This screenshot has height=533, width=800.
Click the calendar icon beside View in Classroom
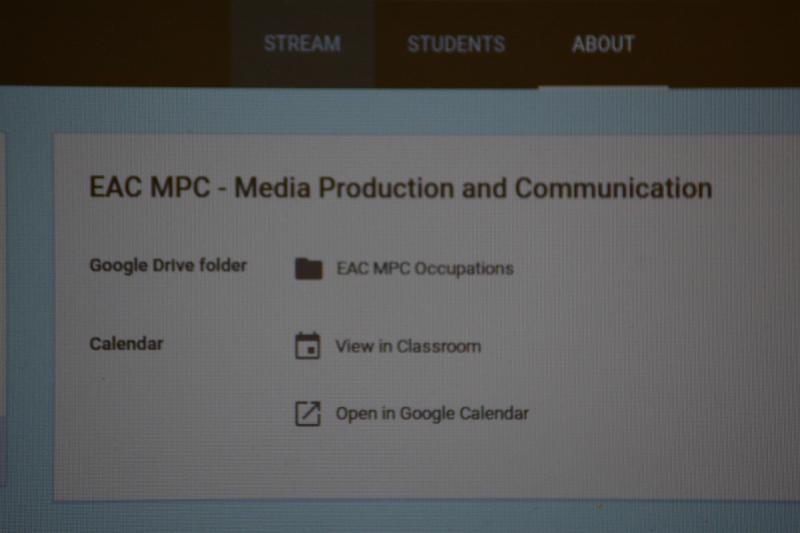(x=308, y=346)
